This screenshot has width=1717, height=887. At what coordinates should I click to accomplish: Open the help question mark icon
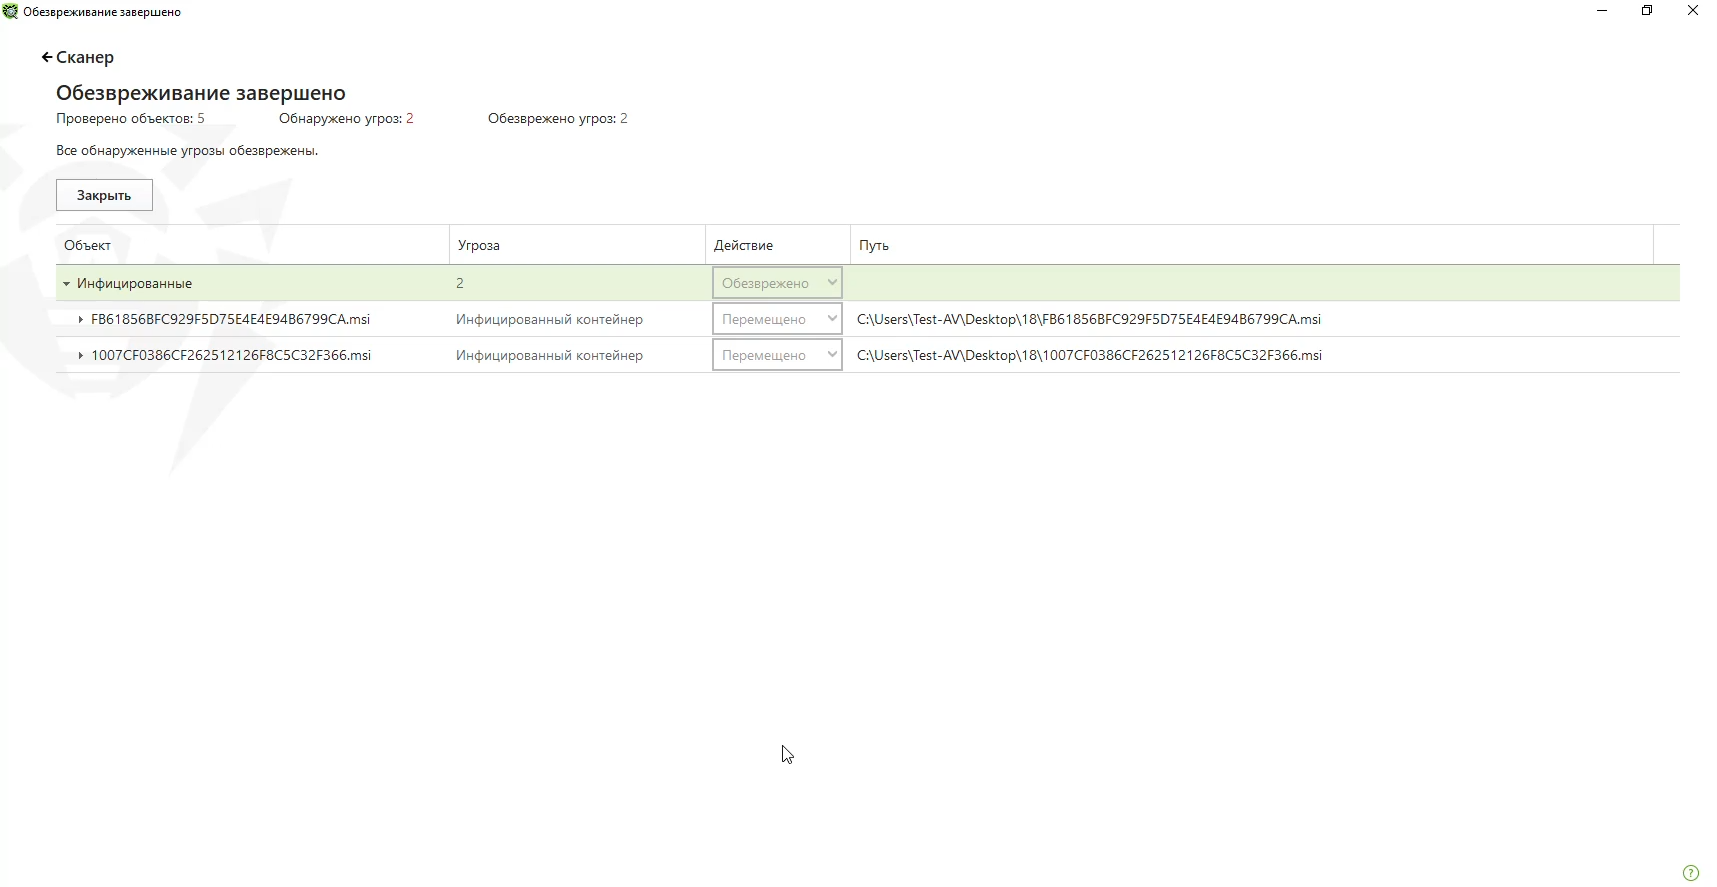coord(1691,873)
